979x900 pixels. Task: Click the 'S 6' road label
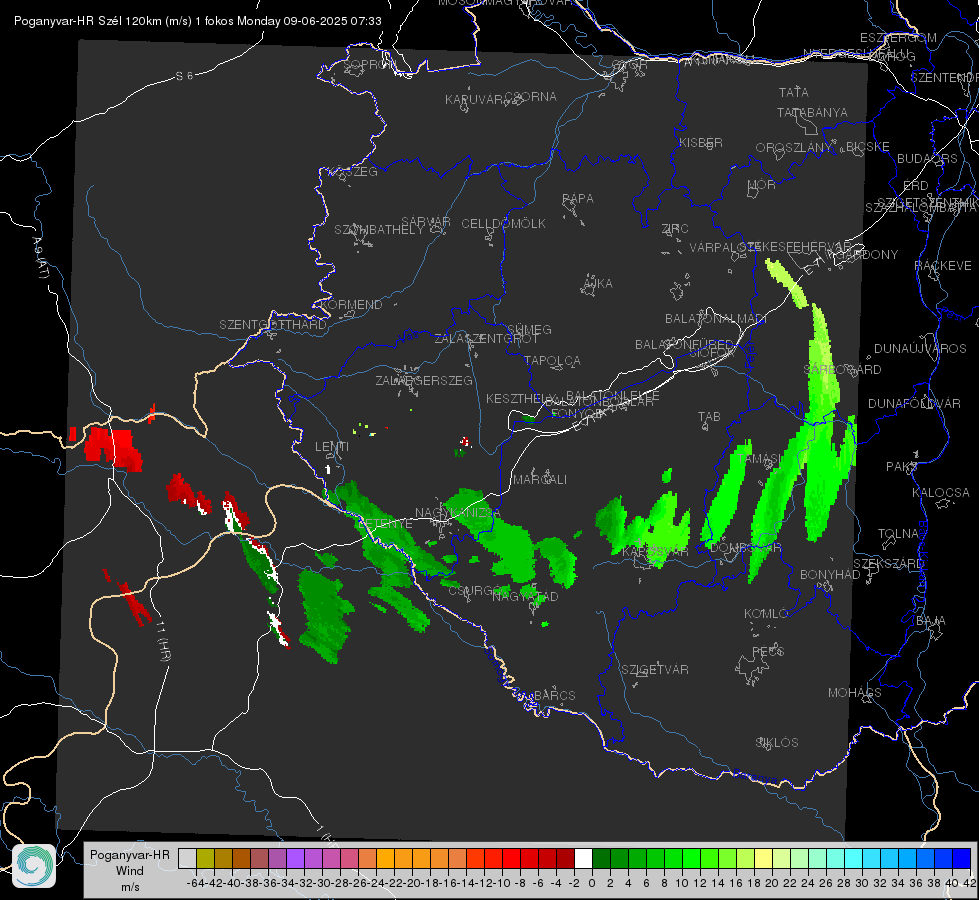[184, 76]
